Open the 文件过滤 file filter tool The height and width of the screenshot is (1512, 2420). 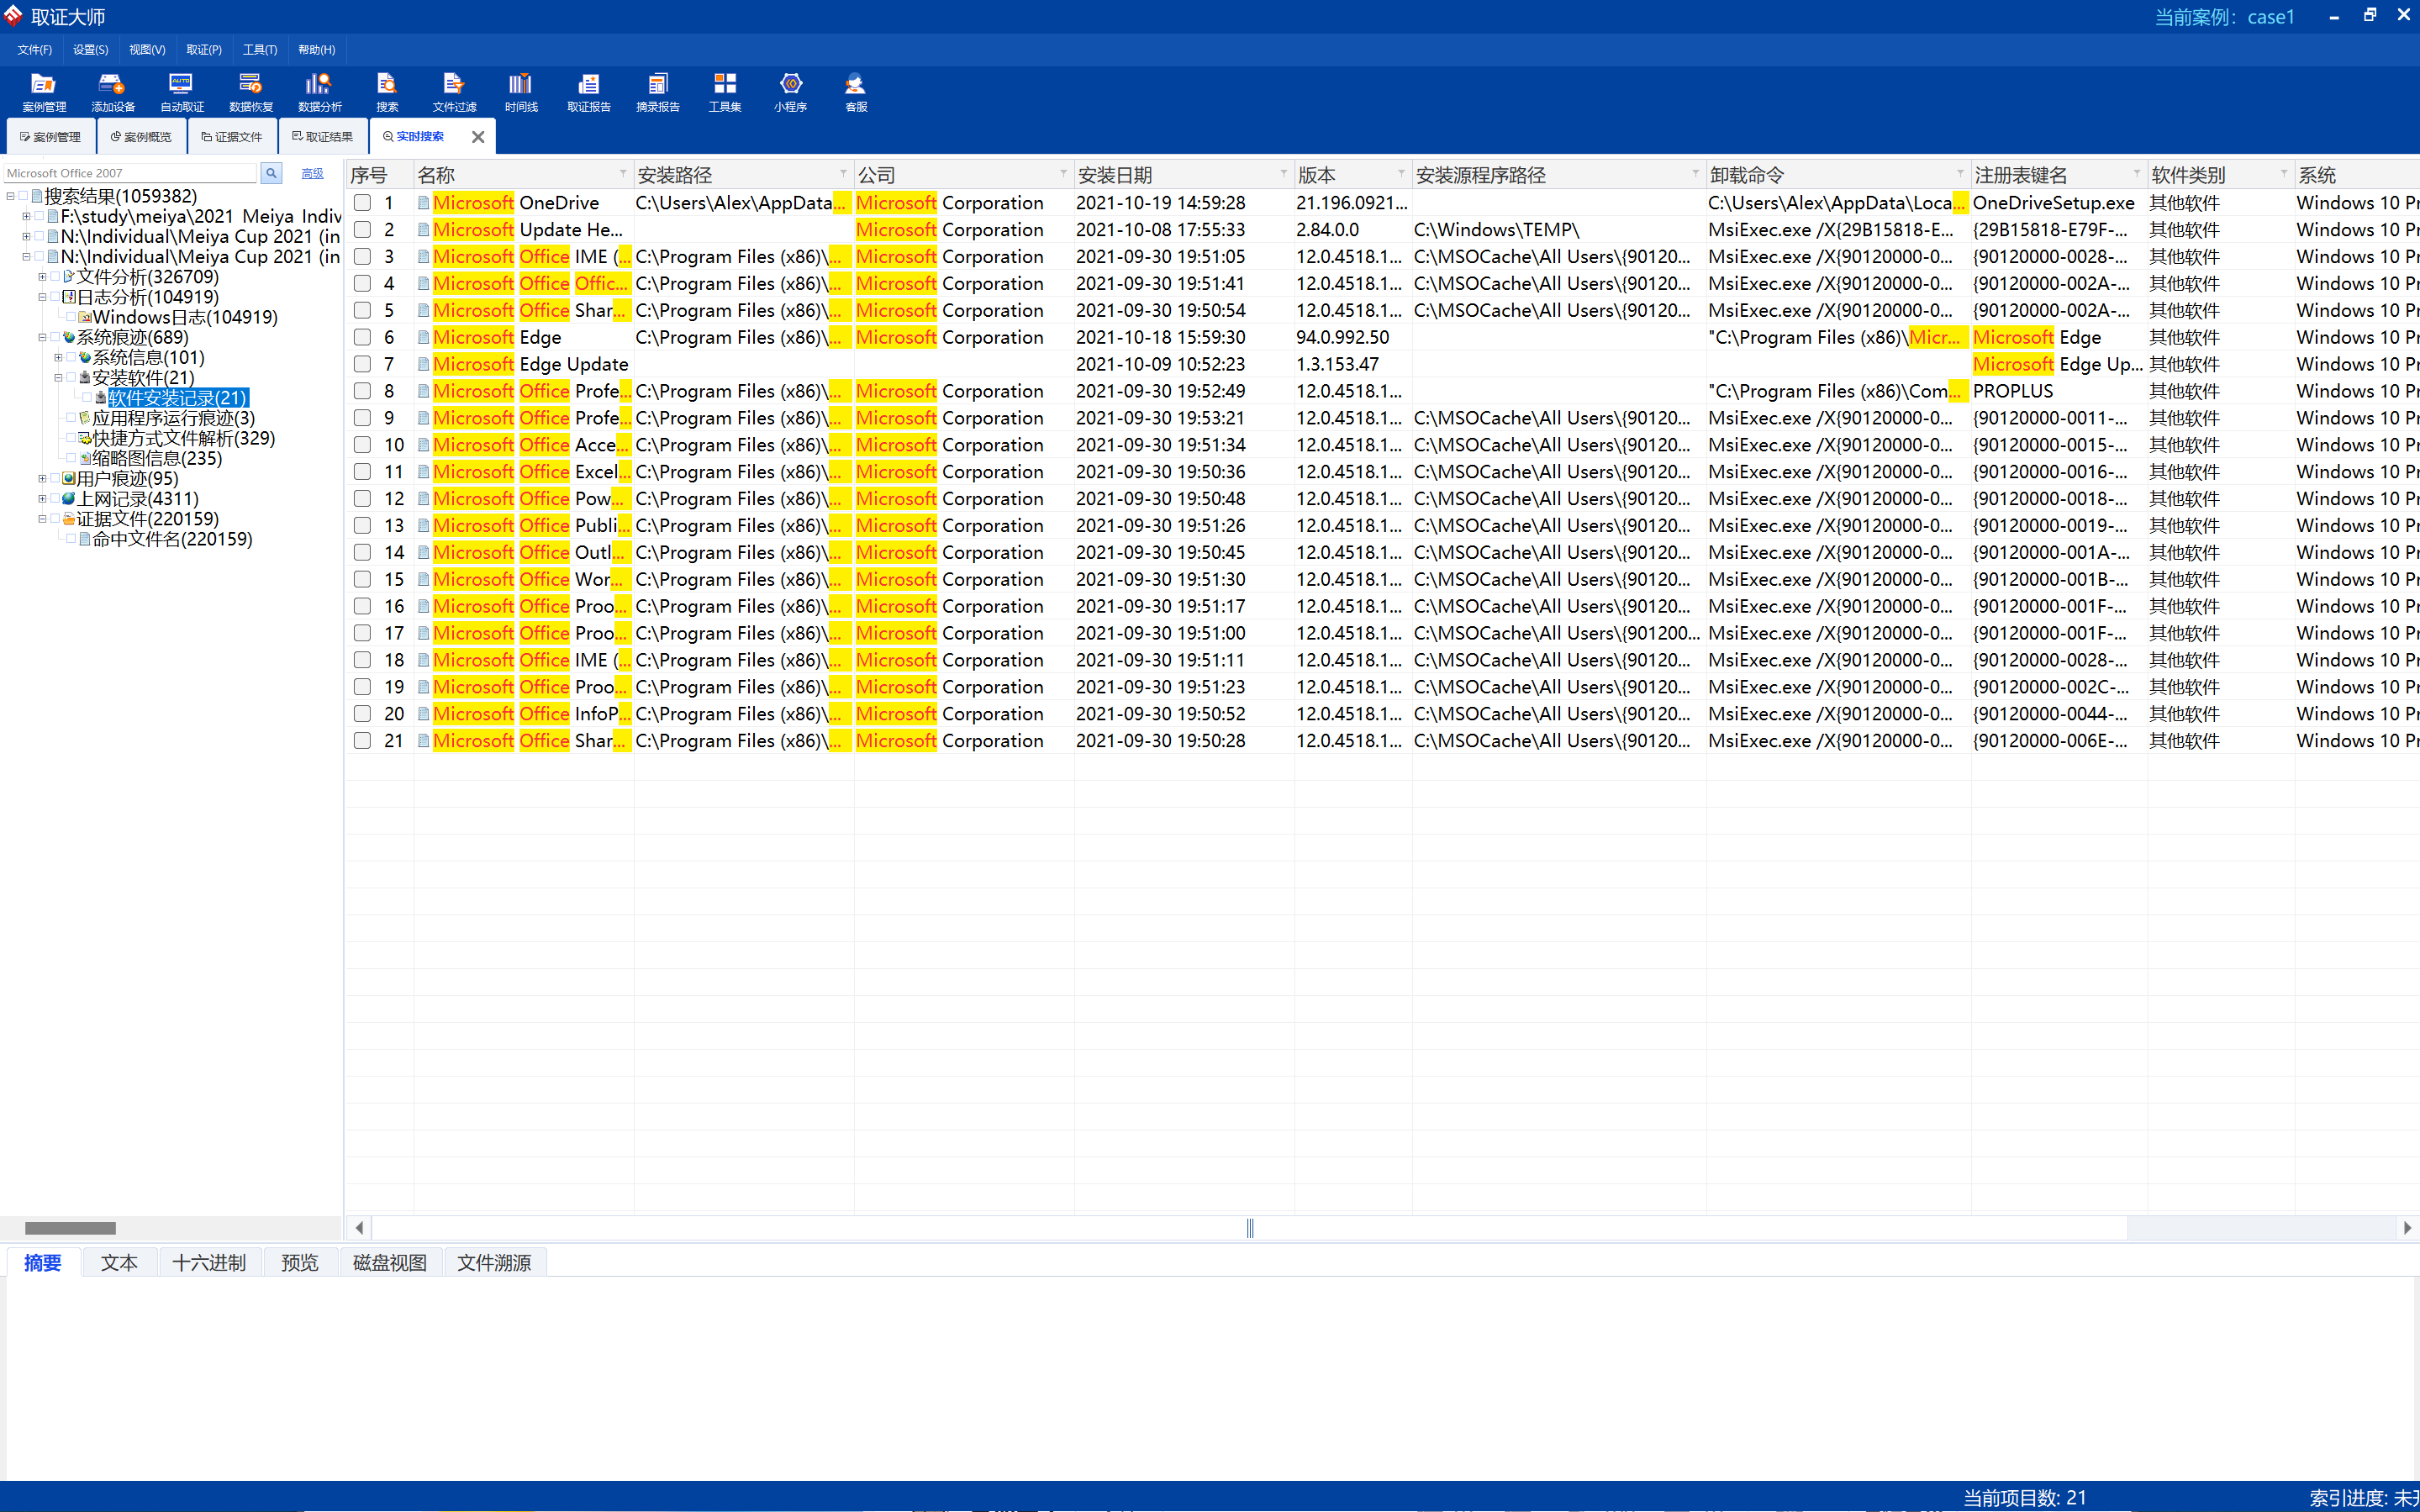coord(454,92)
